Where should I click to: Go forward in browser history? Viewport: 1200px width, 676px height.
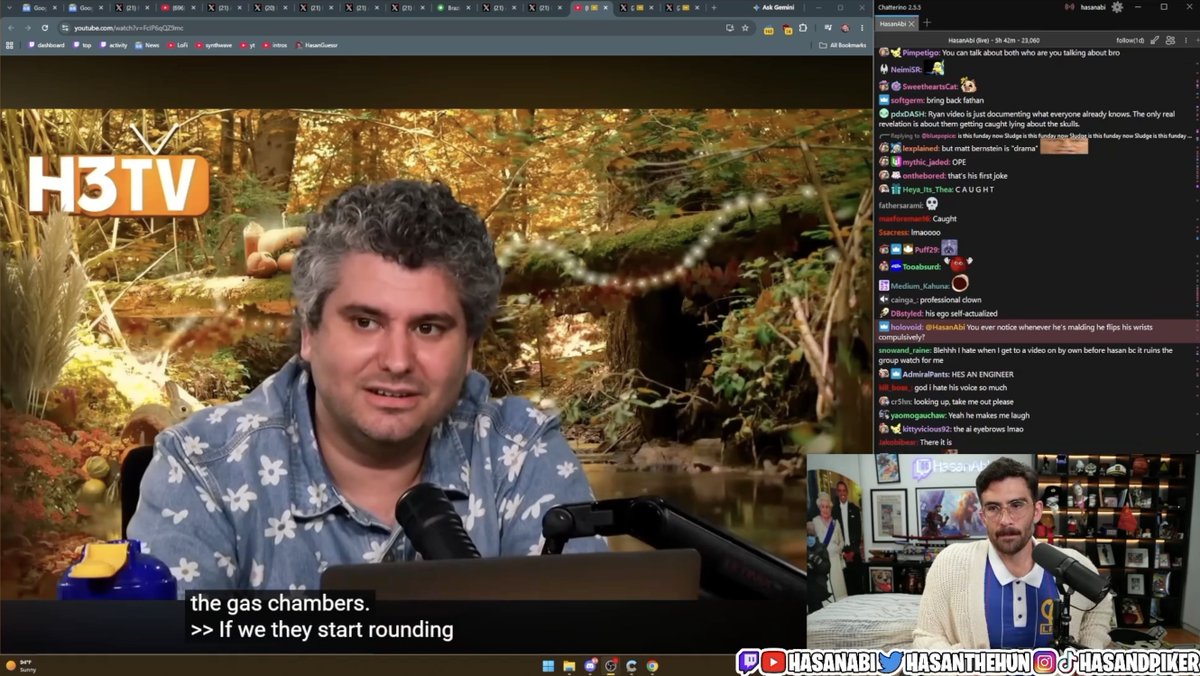[x=29, y=28]
